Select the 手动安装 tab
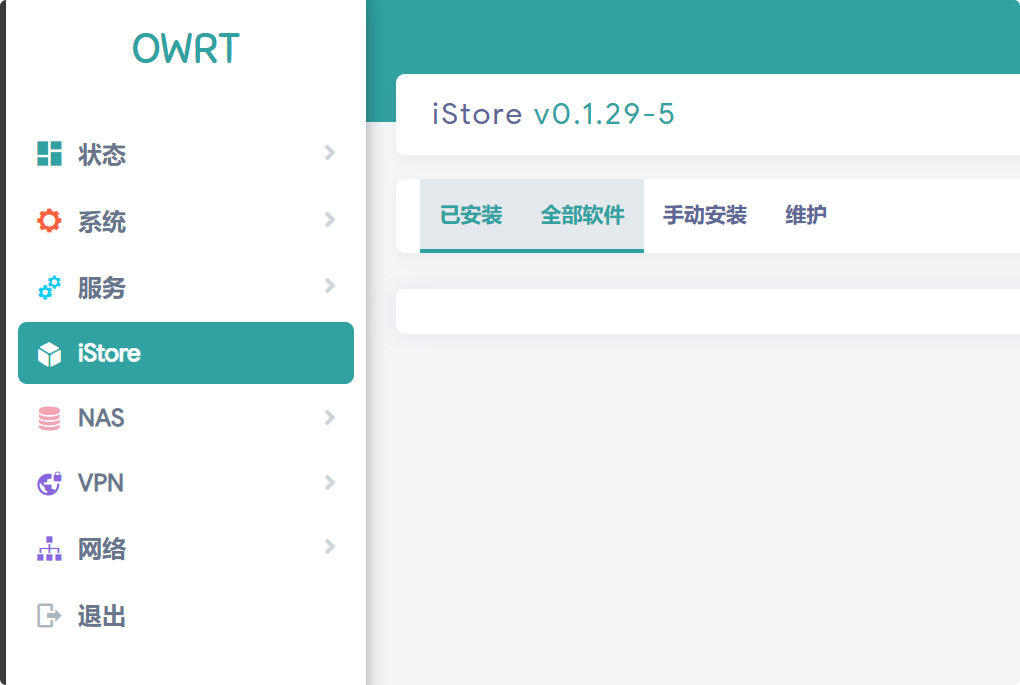The image size is (1020, 685). [705, 215]
